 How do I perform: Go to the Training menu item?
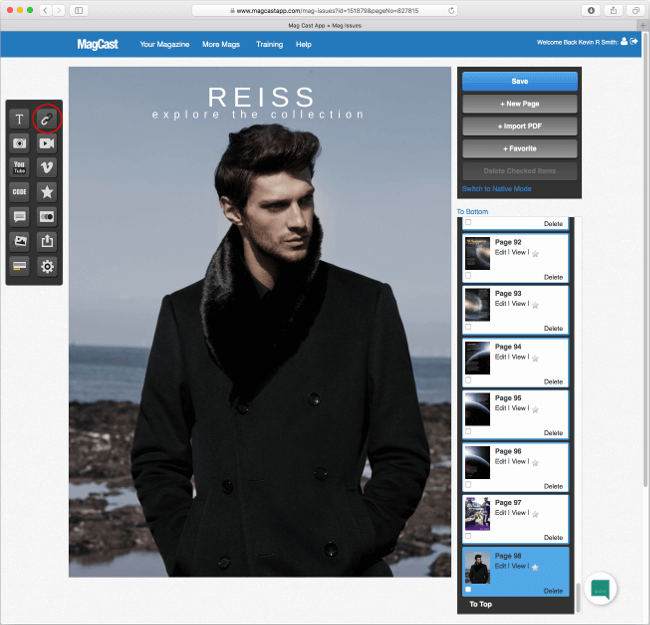tap(269, 45)
